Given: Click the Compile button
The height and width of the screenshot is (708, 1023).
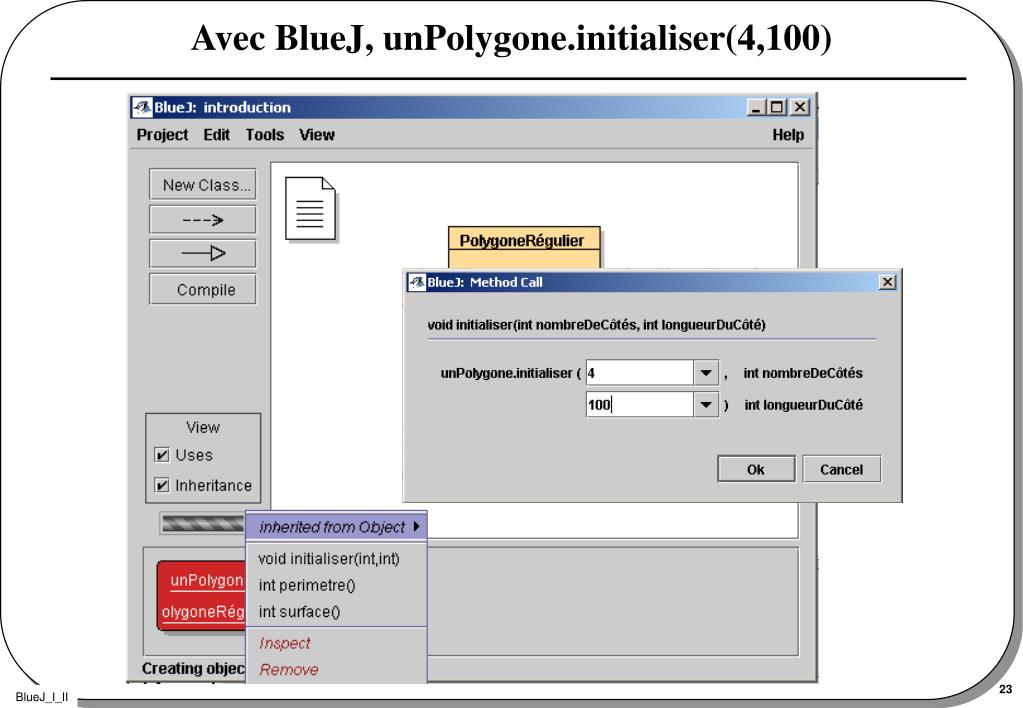Looking at the screenshot, I should click(202, 289).
